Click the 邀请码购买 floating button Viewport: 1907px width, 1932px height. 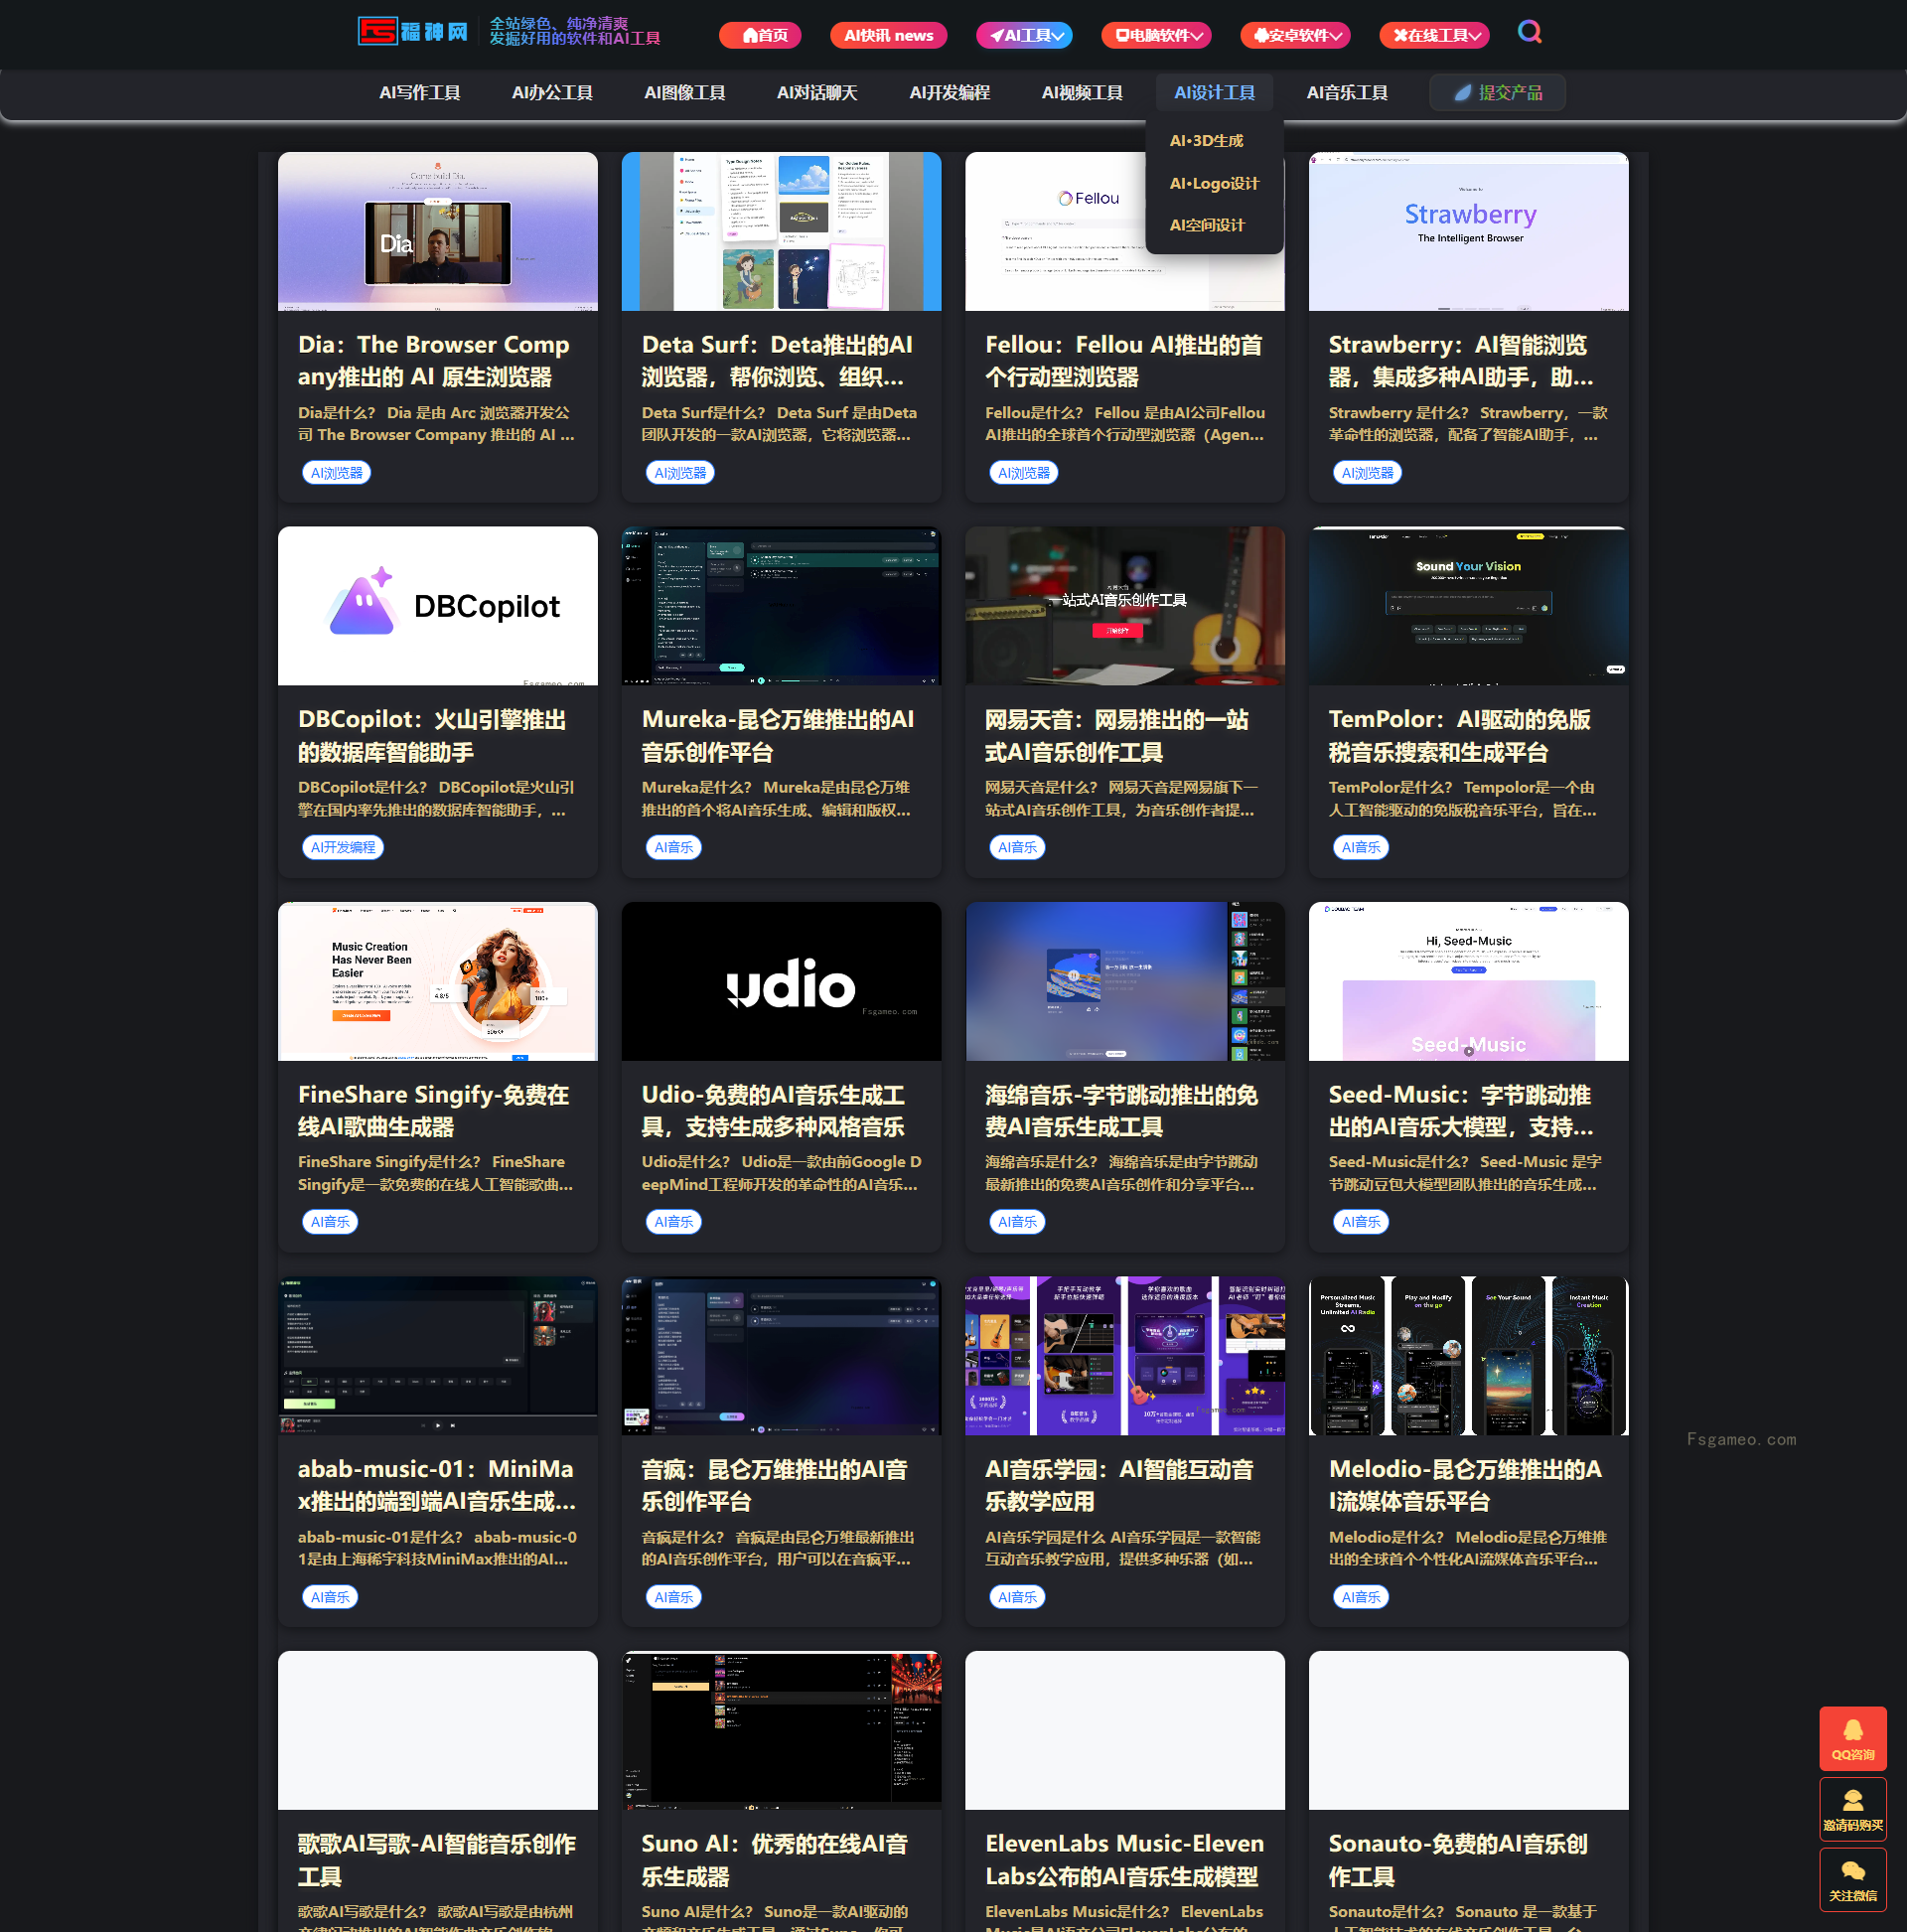click(1852, 1808)
